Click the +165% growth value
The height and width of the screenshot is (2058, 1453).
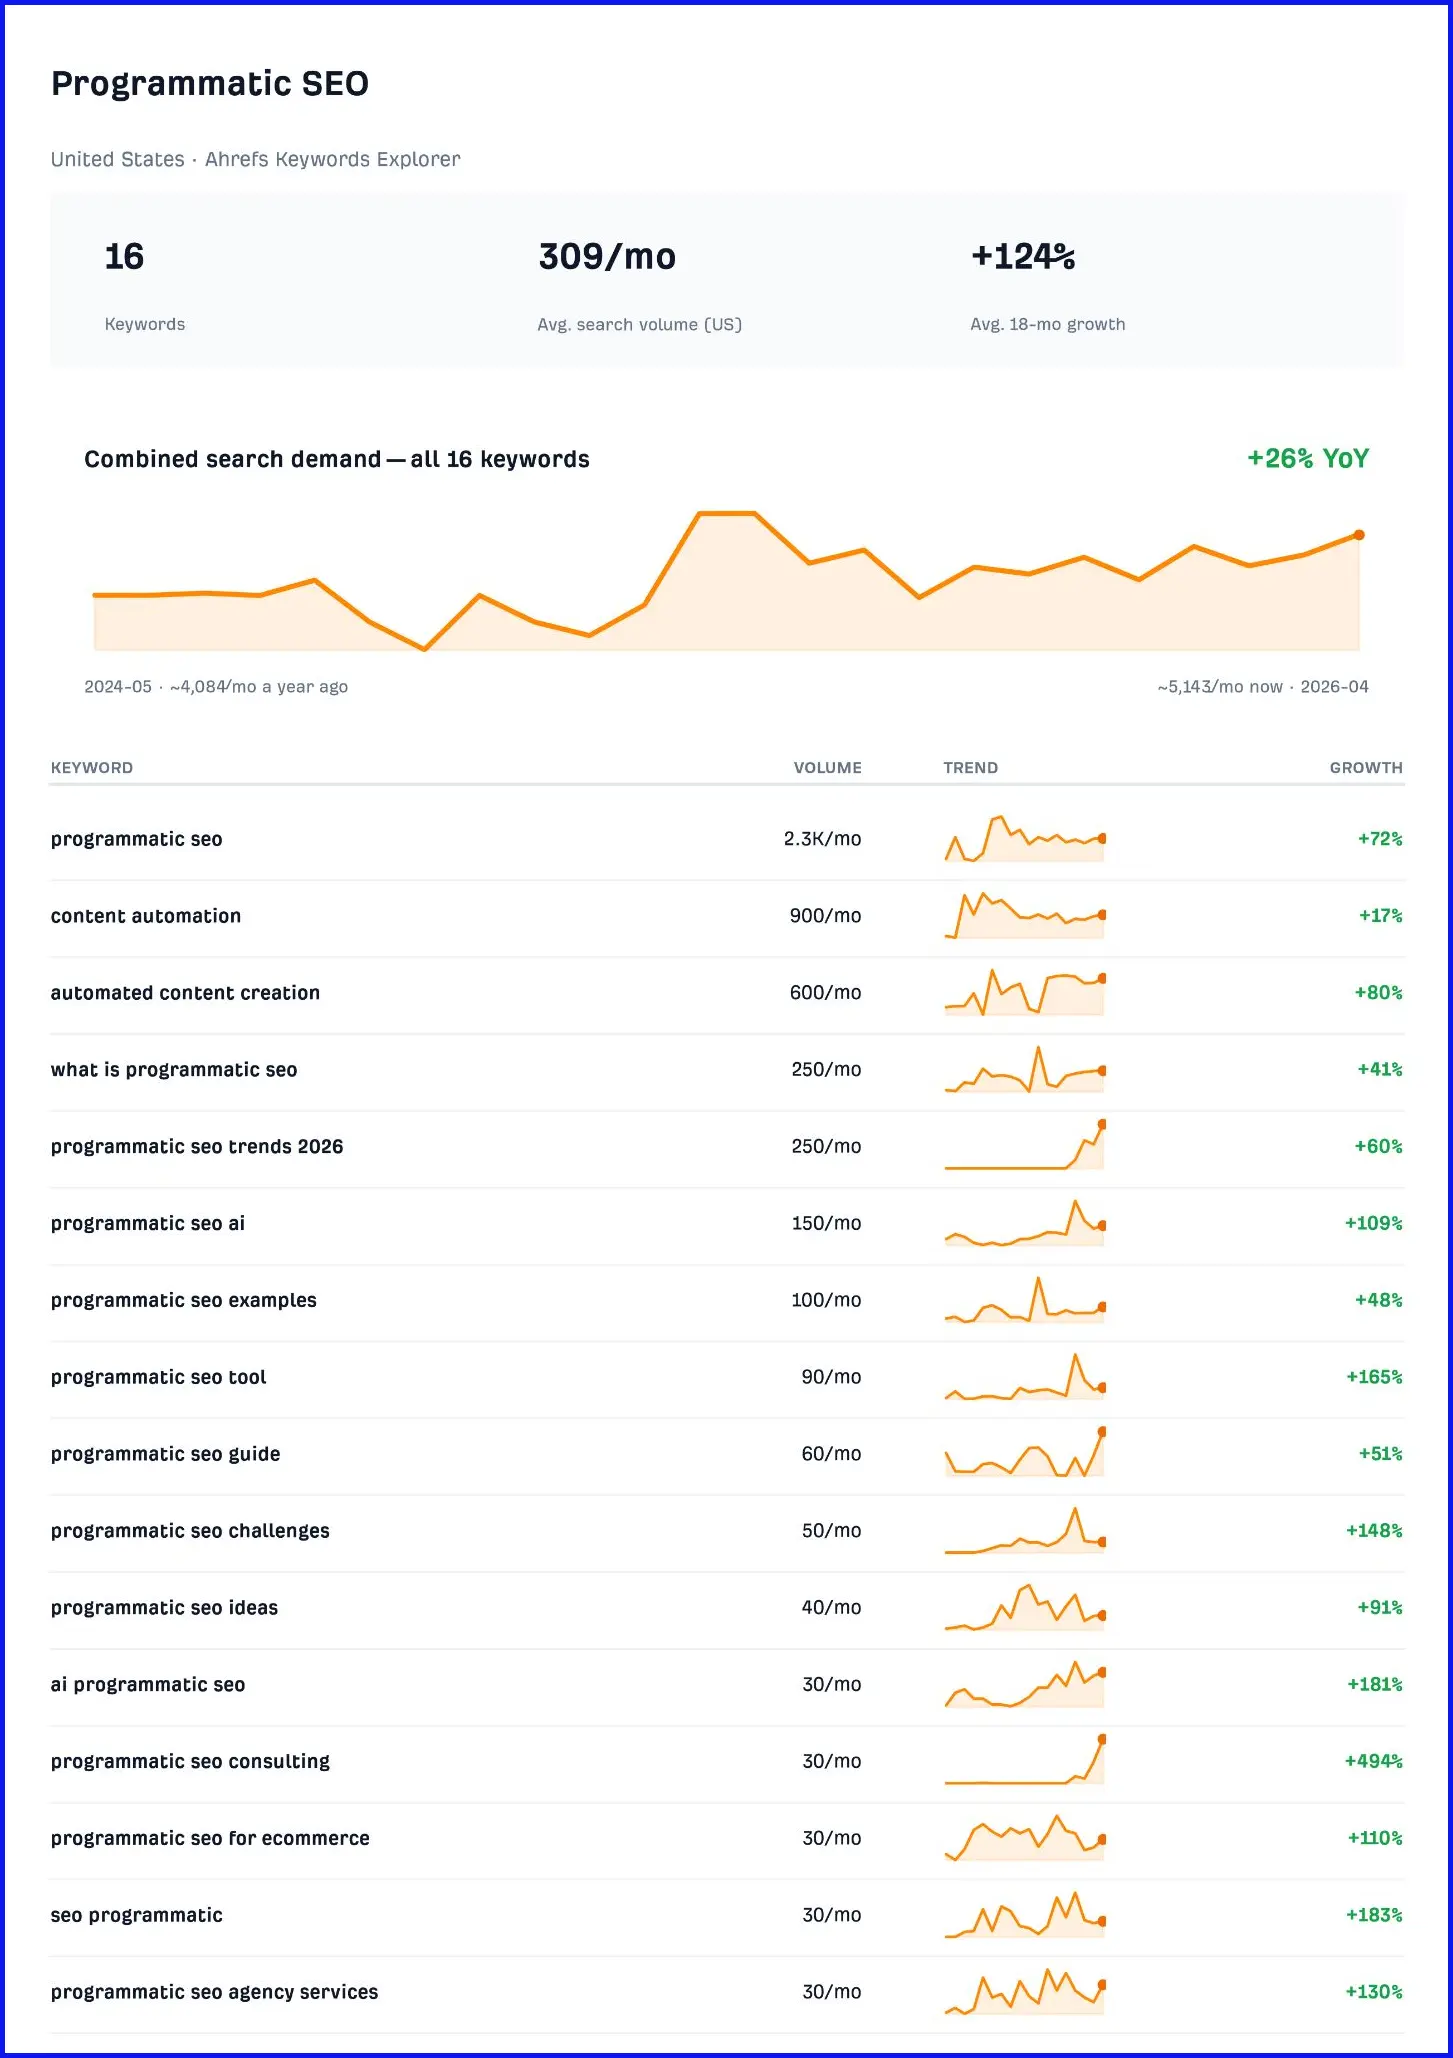coord(1375,1377)
